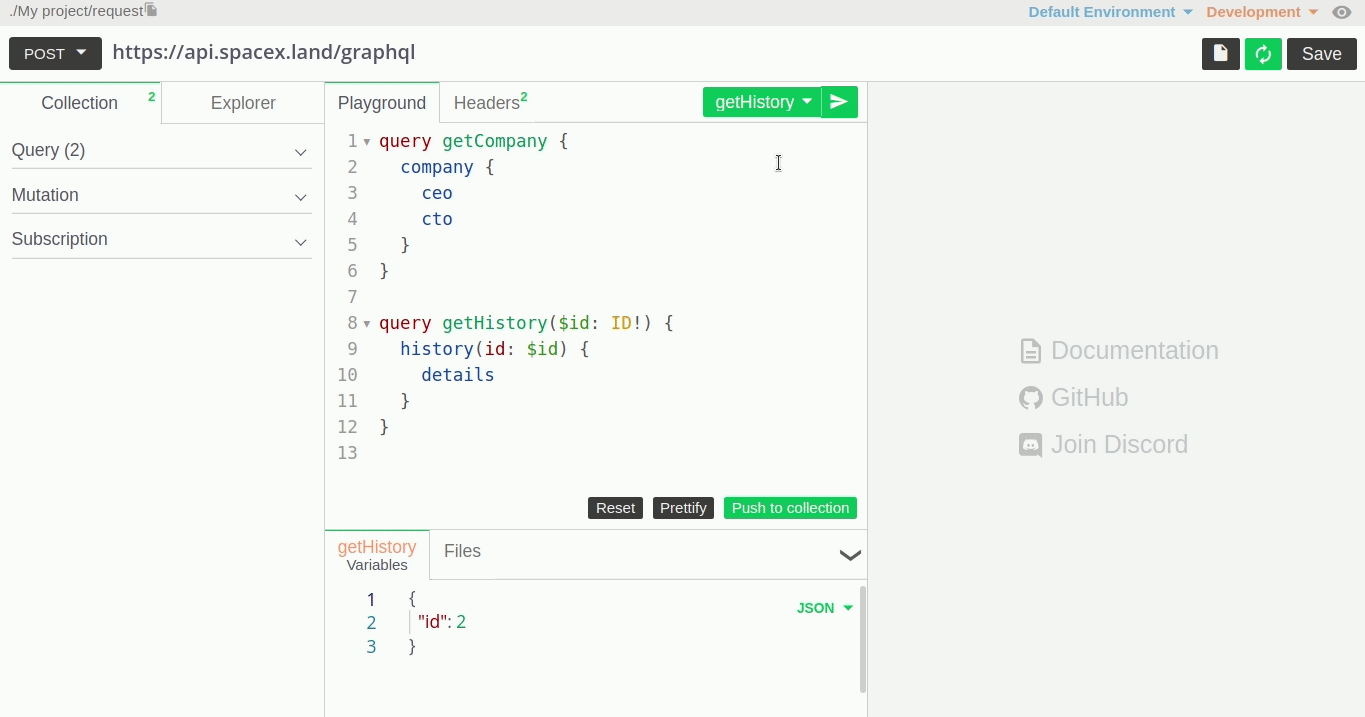Viewport: 1365px width, 717px height.
Task: Click the ./My project/request path text
Action: coord(77,11)
